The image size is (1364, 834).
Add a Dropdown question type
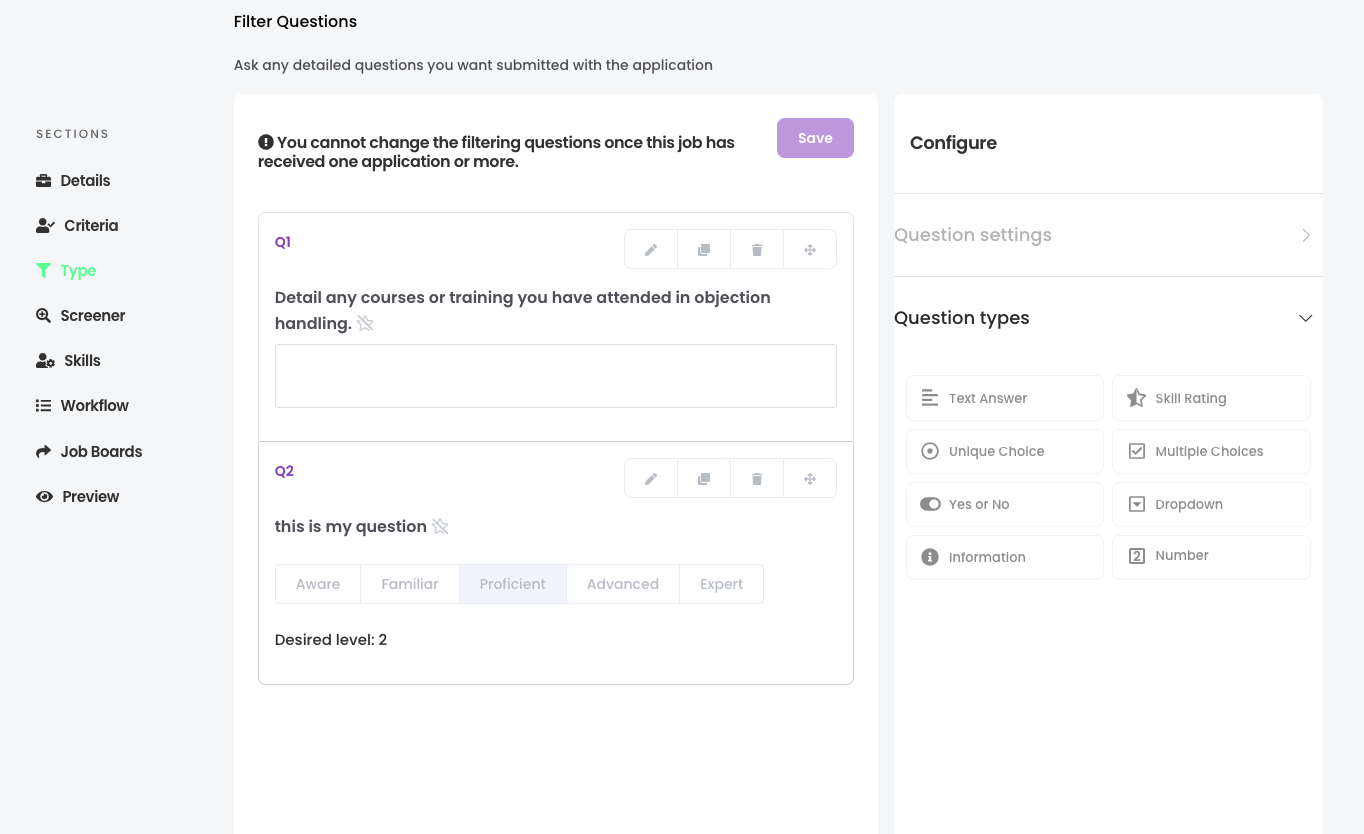click(x=1211, y=504)
